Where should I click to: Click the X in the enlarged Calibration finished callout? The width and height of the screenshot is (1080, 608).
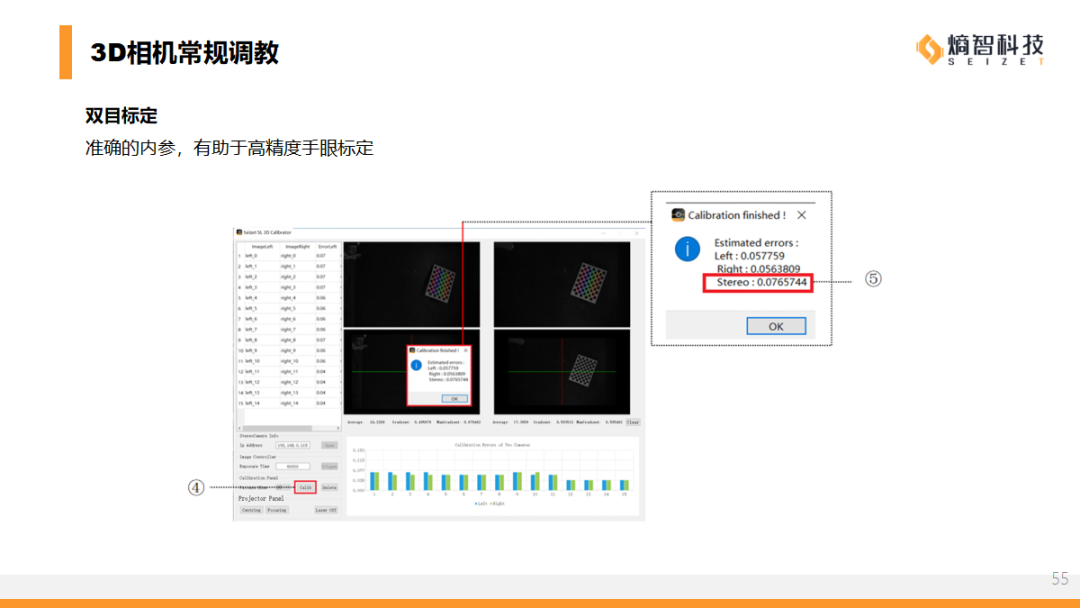tap(802, 215)
